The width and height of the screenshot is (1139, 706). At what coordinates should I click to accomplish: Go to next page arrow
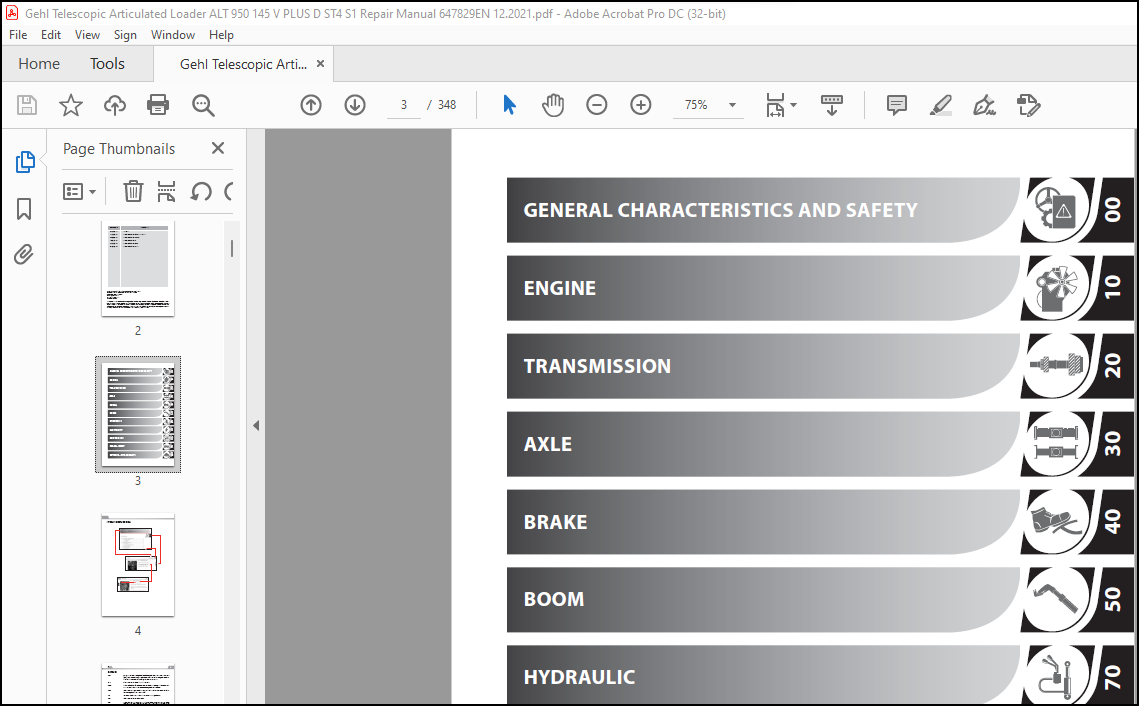[x=354, y=105]
